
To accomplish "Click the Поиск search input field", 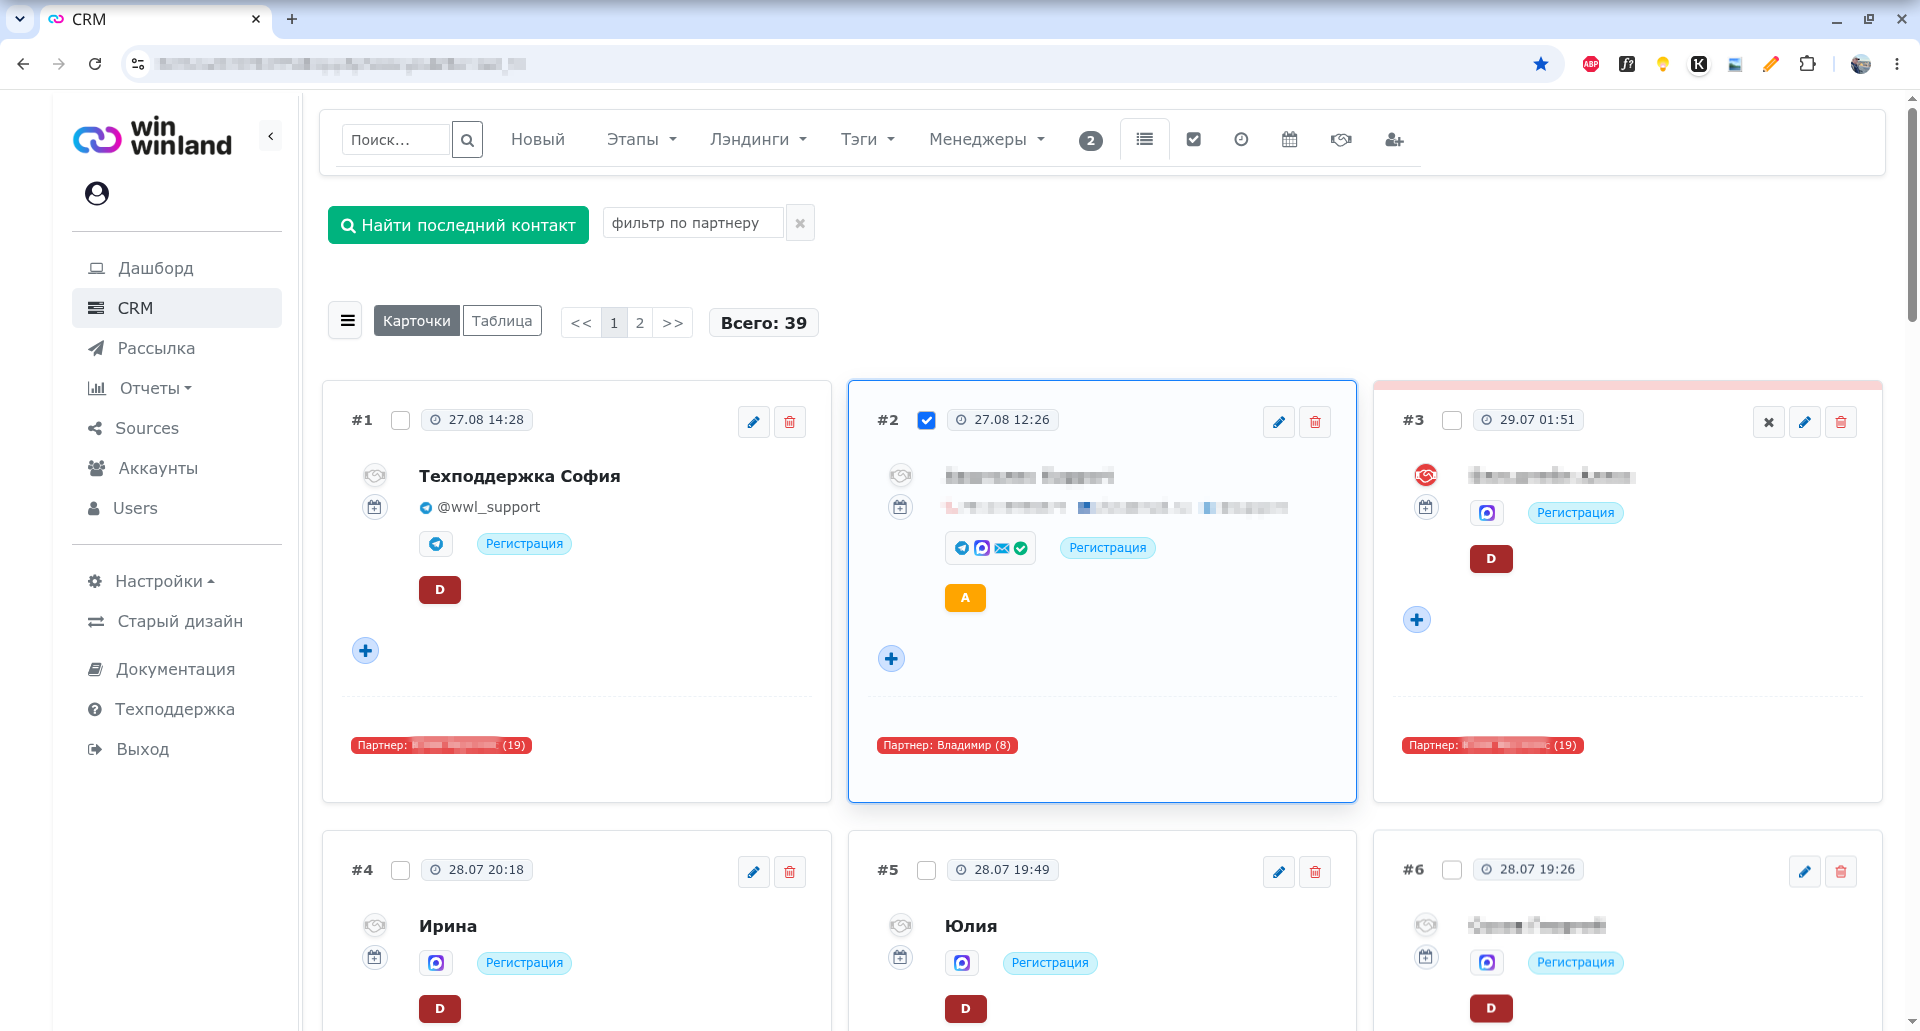I will point(396,140).
